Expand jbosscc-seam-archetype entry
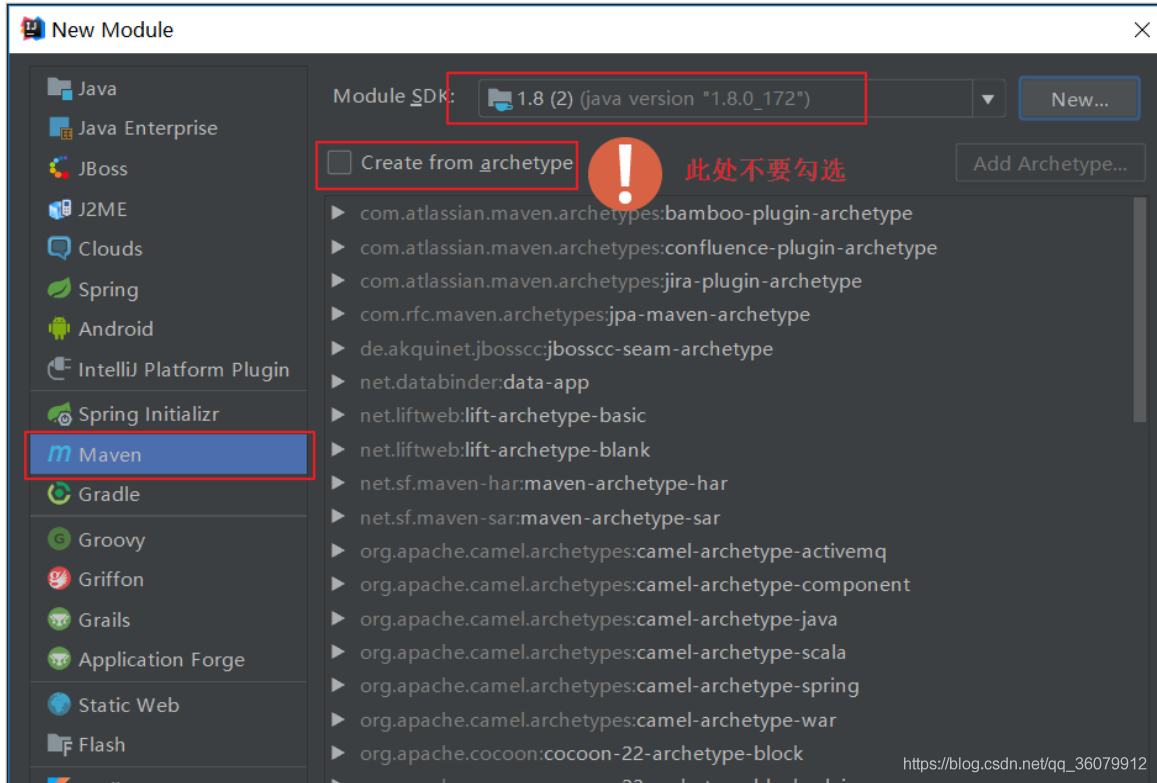 coord(338,348)
